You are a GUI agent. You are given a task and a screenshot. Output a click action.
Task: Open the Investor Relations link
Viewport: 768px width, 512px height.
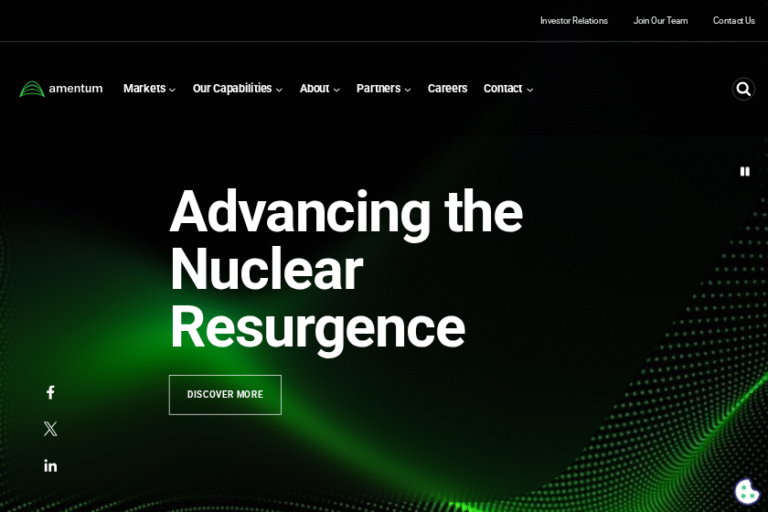point(574,21)
